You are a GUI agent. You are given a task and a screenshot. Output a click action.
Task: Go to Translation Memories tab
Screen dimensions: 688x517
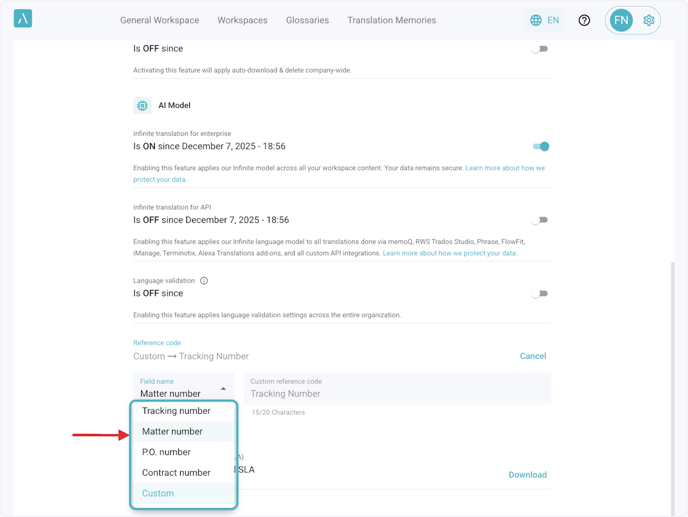(x=391, y=20)
